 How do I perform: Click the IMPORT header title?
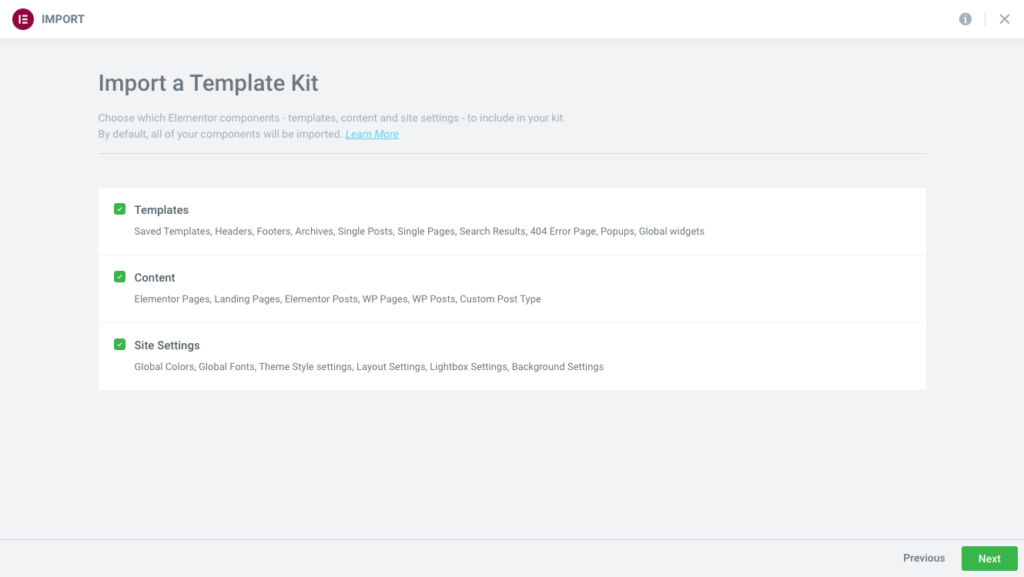[63, 19]
